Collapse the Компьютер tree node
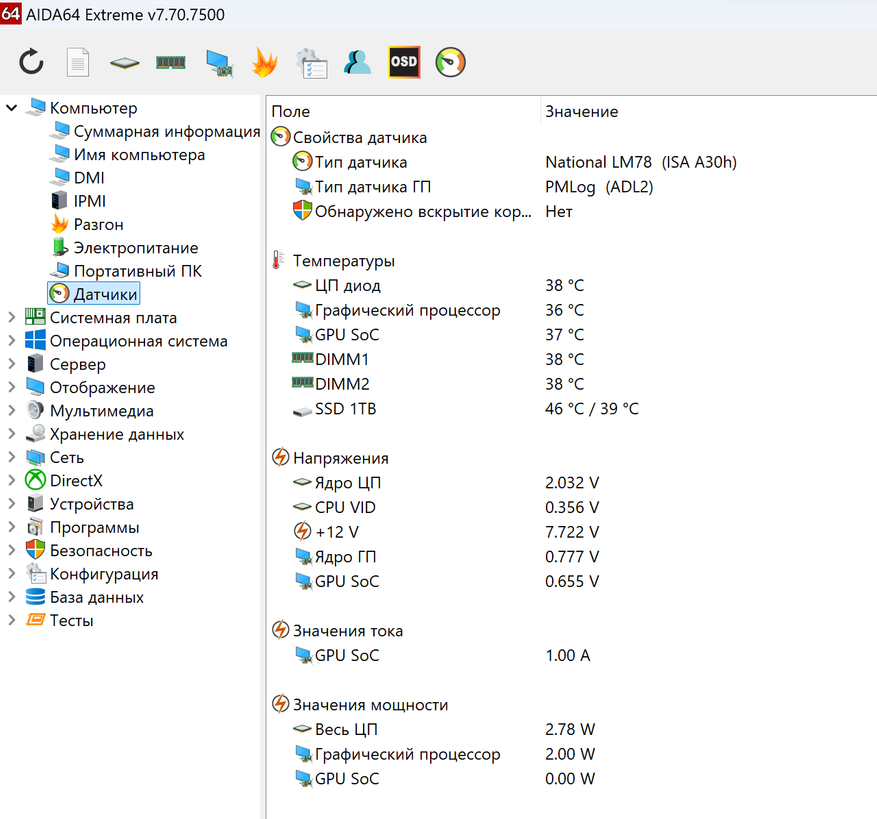This screenshot has height=819, width=877. pyautogui.click(x=12, y=108)
